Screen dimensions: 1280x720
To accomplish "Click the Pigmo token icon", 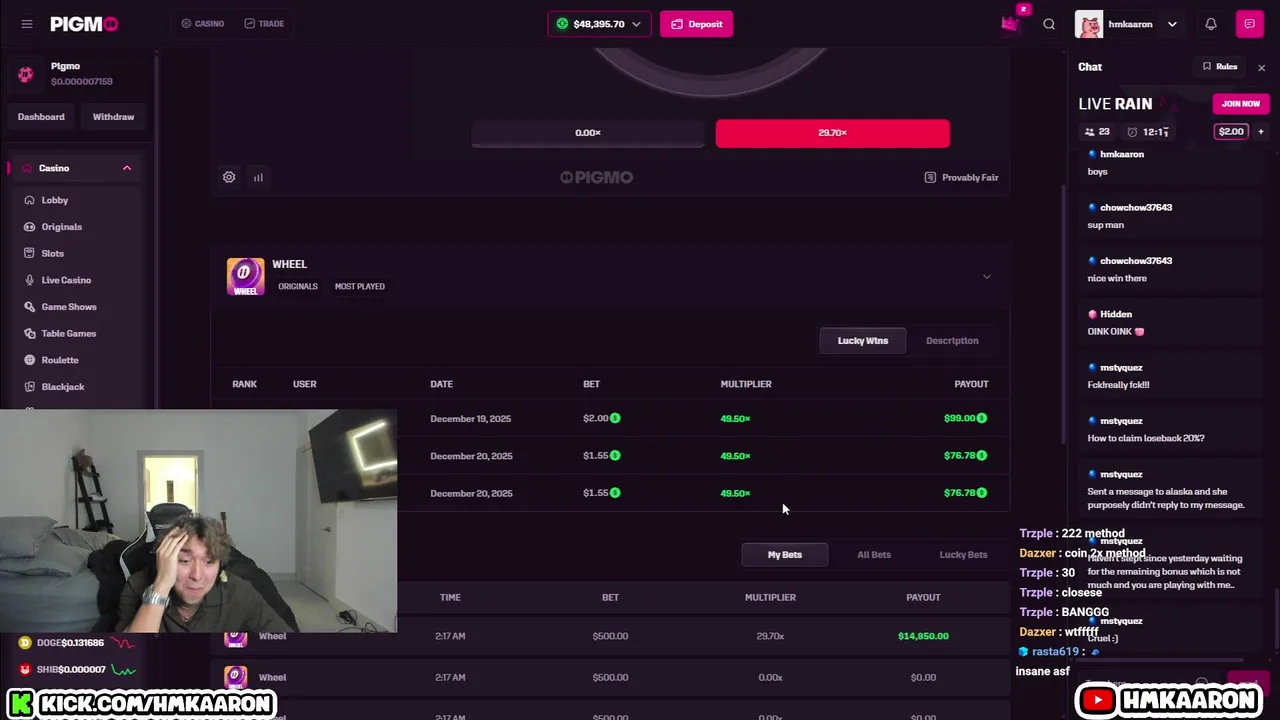I will 26,74.
